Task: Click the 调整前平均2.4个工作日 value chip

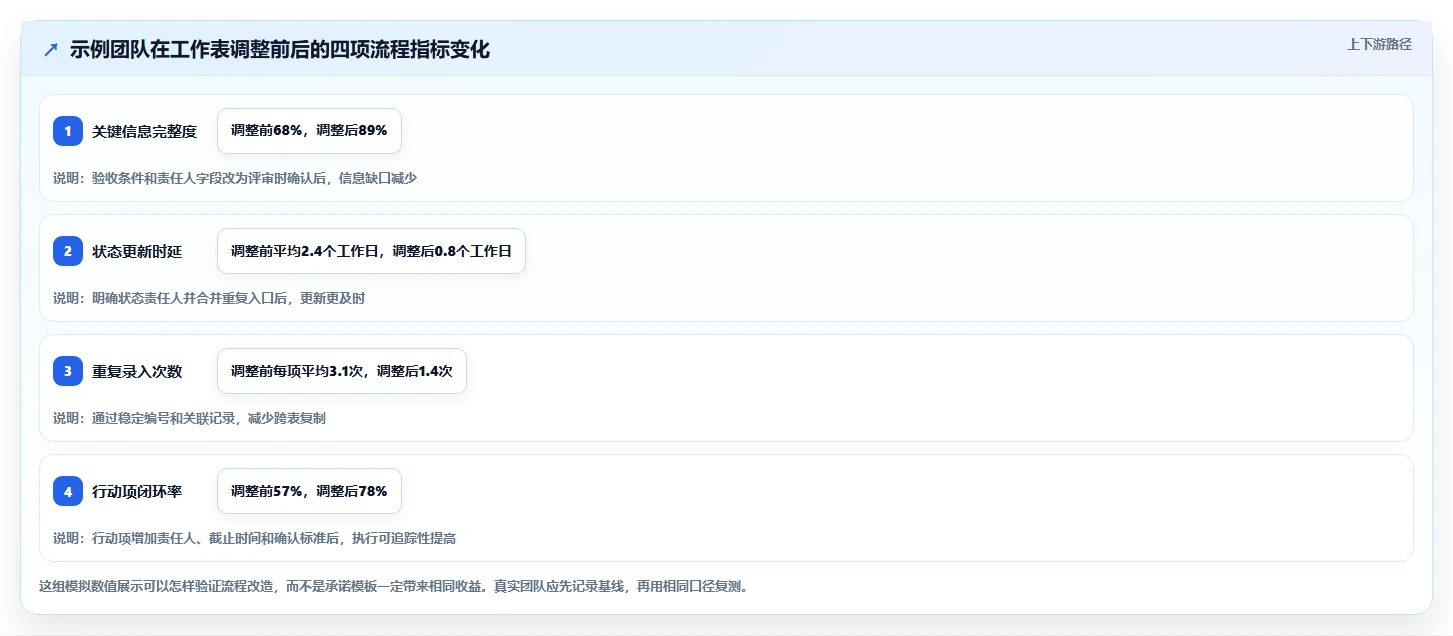Action: (x=371, y=251)
